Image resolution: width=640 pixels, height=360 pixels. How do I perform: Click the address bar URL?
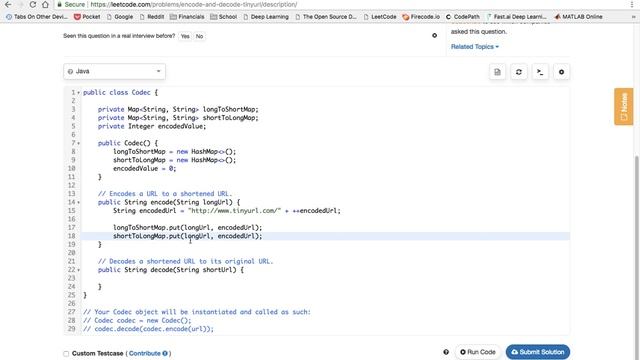(x=193, y=4)
